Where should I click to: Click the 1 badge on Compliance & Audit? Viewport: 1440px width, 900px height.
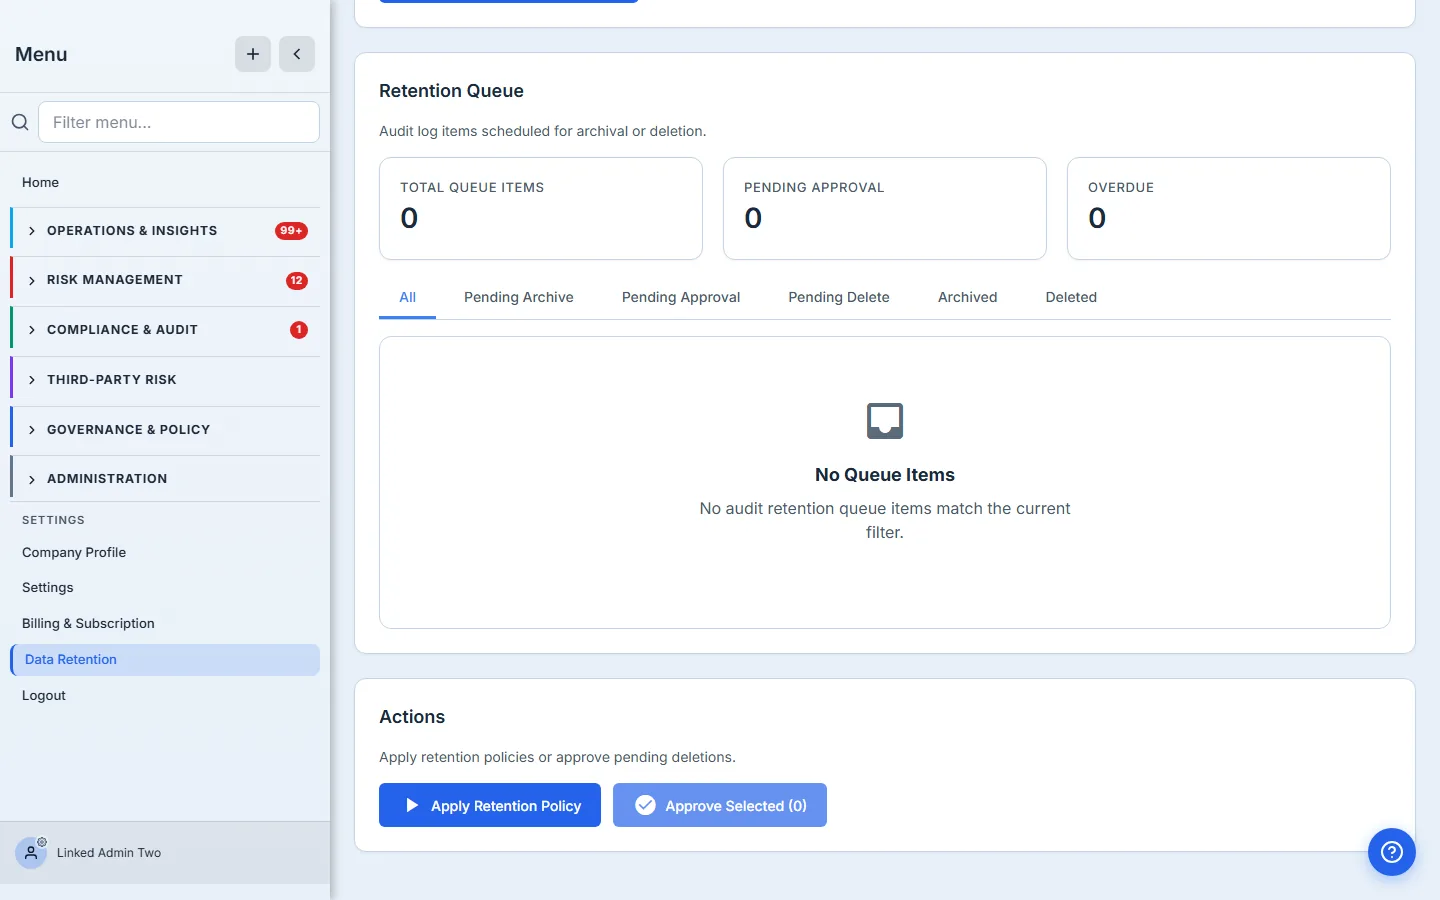coord(299,330)
